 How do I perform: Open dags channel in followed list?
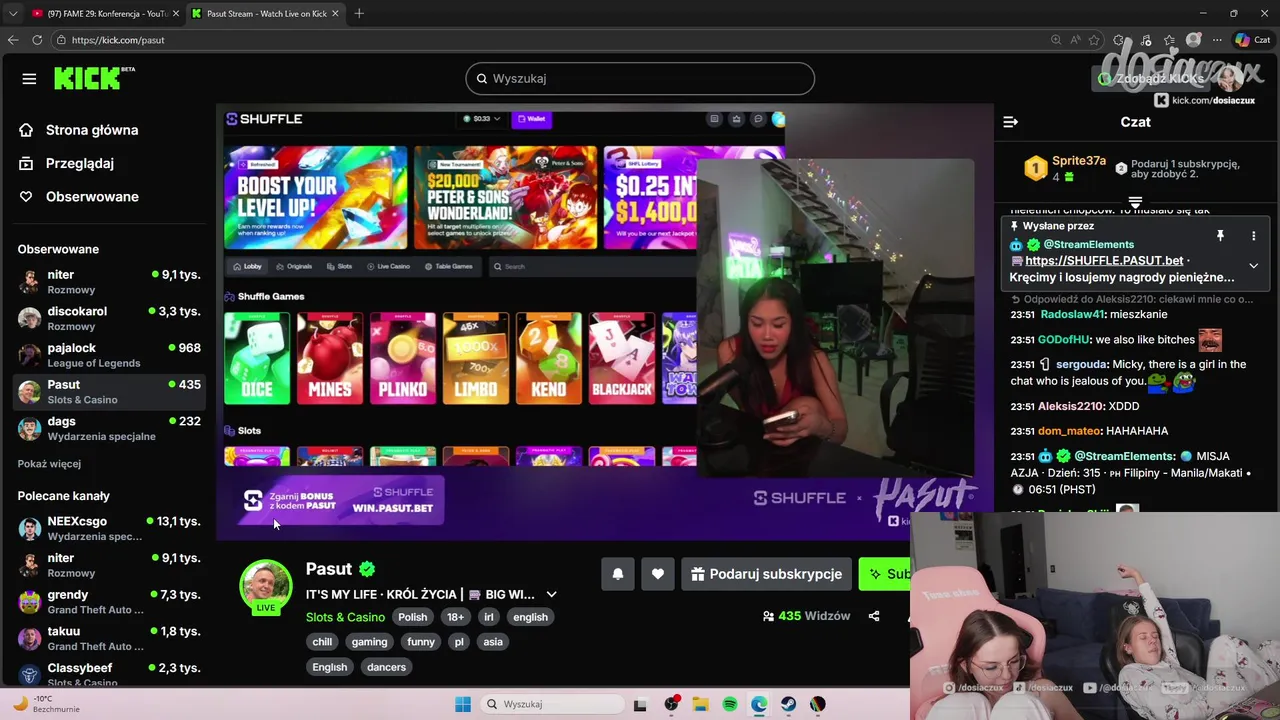pyautogui.click(x=108, y=428)
